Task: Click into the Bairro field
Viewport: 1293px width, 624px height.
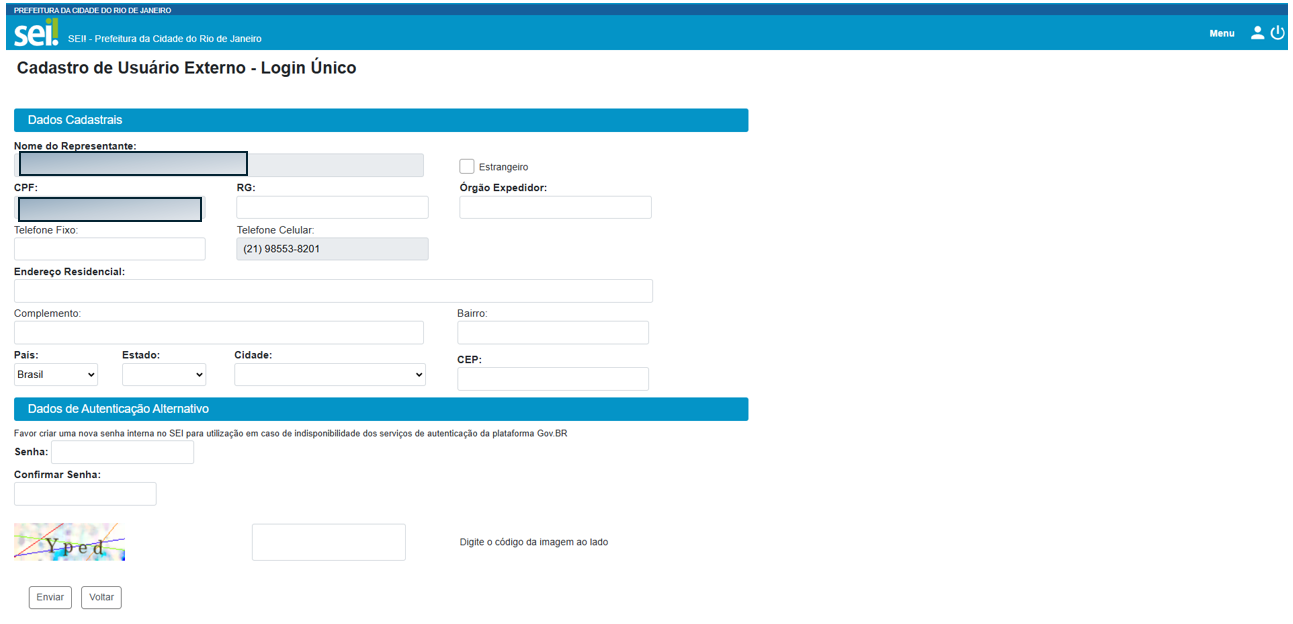Action: point(552,333)
